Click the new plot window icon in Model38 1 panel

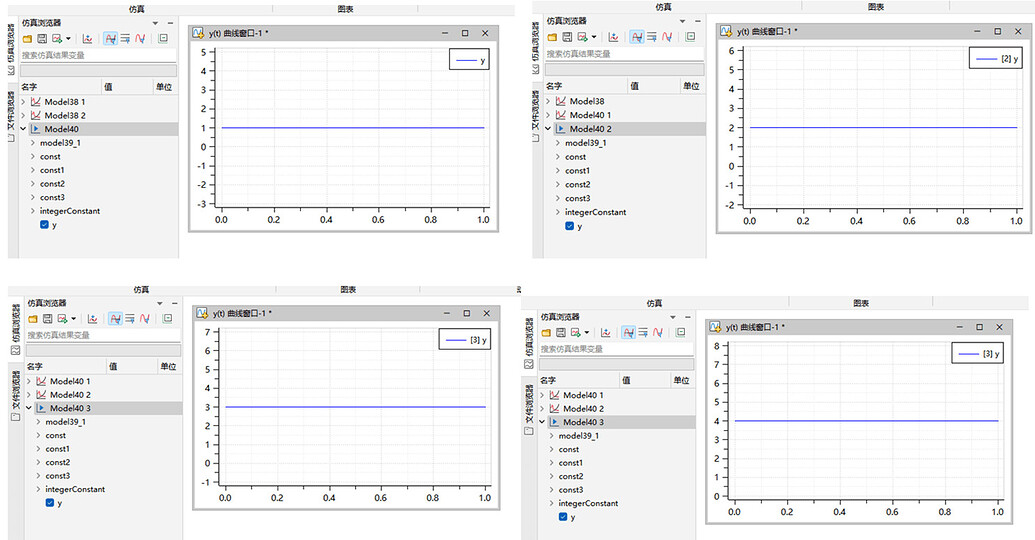point(87,39)
